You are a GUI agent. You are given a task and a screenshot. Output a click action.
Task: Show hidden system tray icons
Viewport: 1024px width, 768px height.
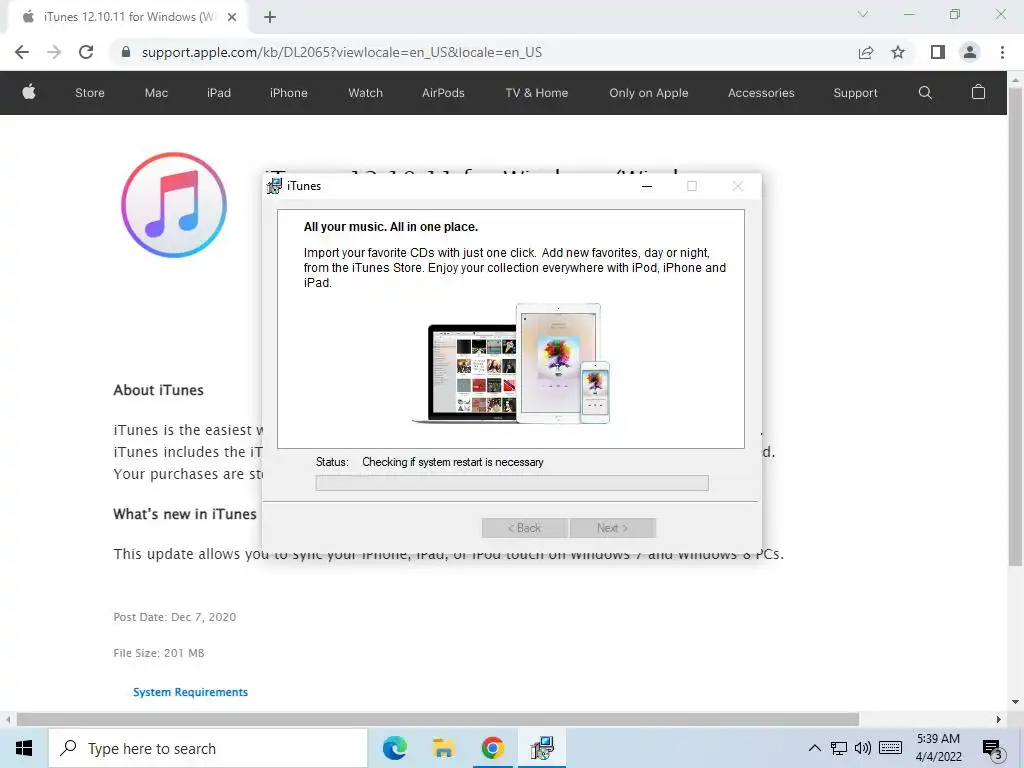coord(814,748)
